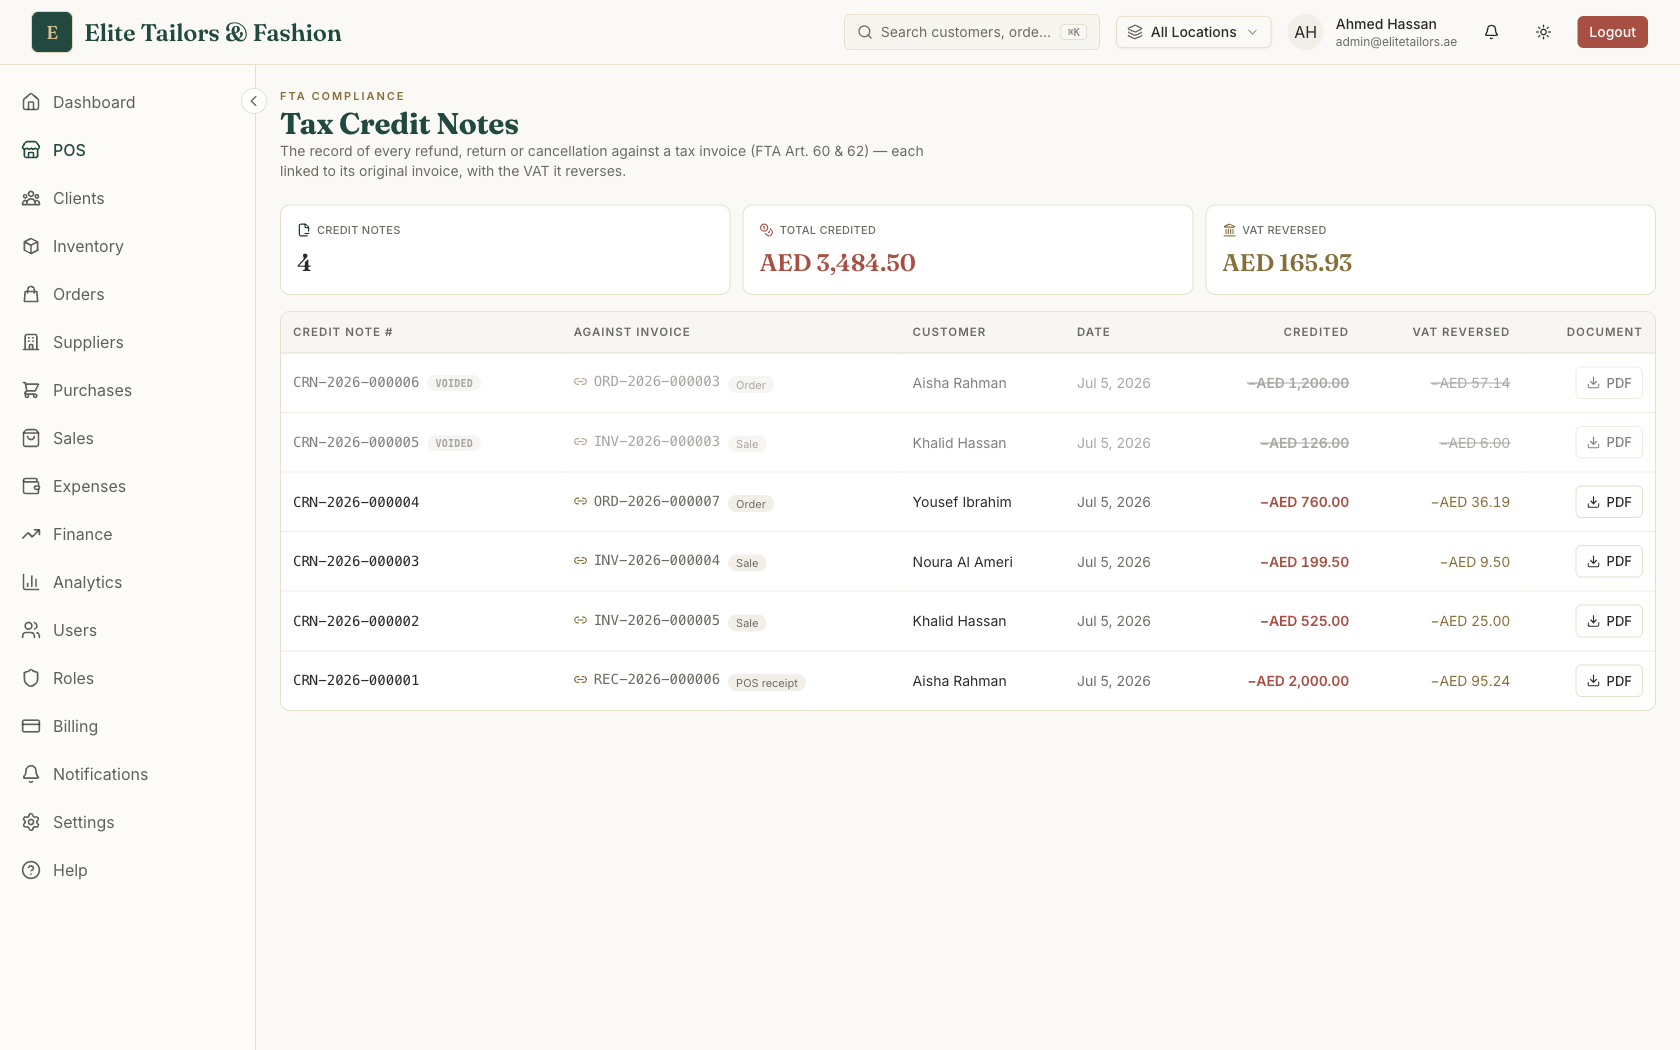Click the Settings gear icon
This screenshot has height=1050, width=1680.
31,822
